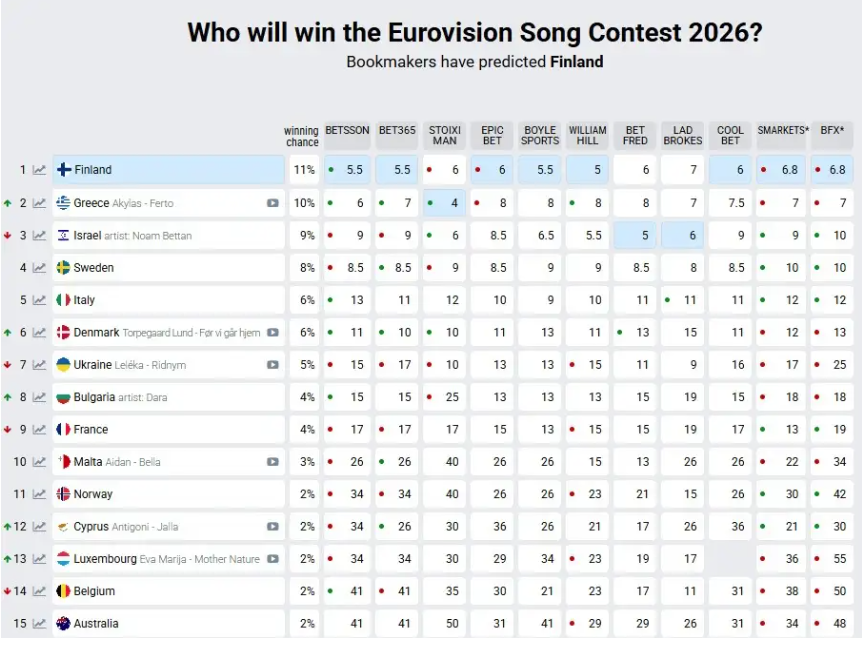Select the WILLIAM HILL column header

pos(587,135)
